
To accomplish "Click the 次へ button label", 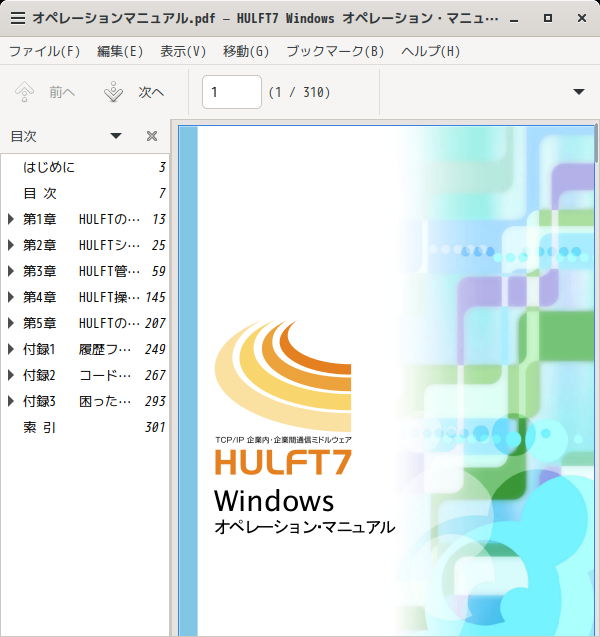I will [x=151, y=92].
